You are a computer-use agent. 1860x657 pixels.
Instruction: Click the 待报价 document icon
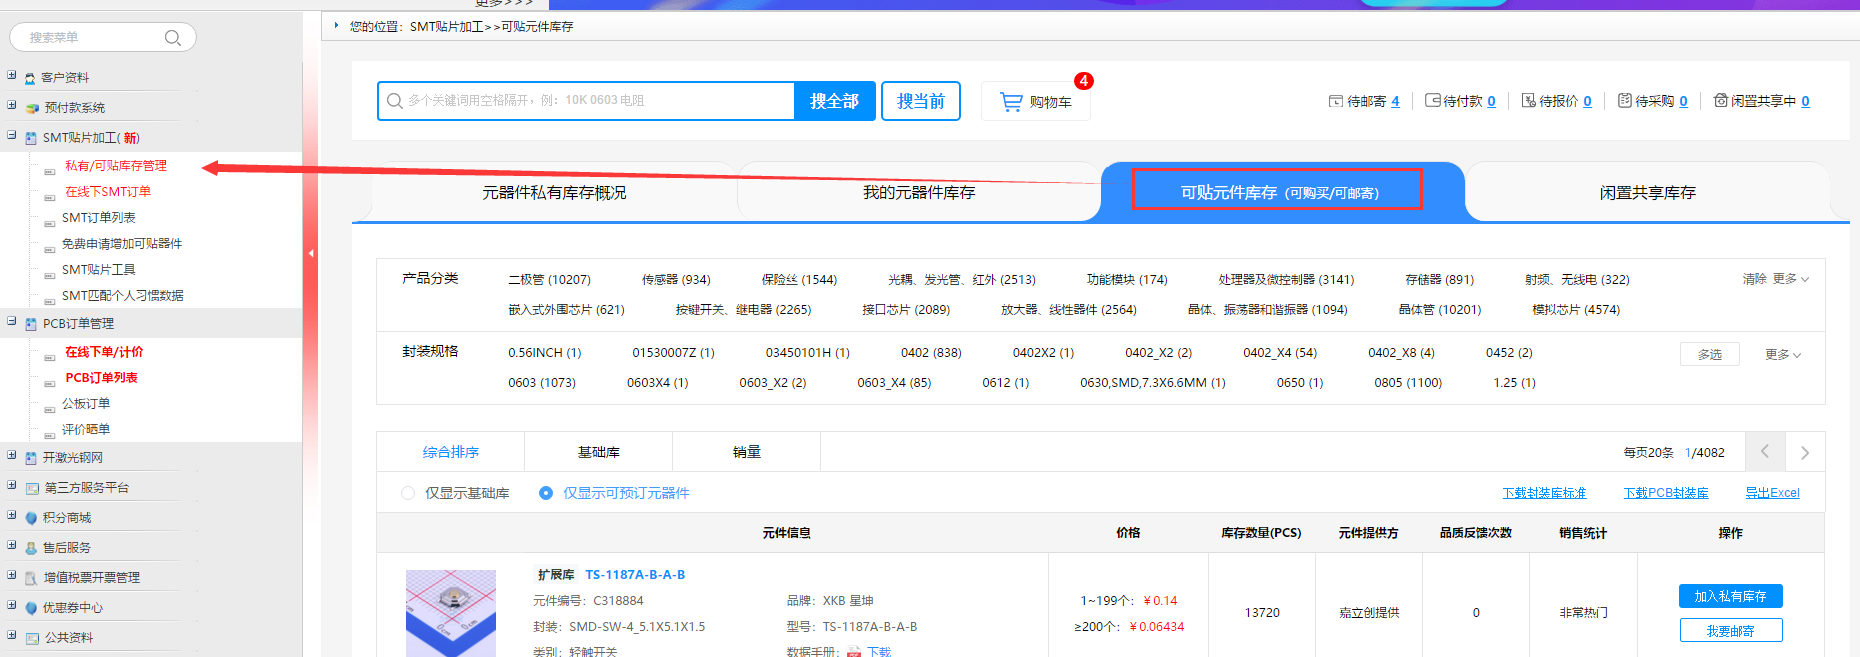tap(1528, 101)
